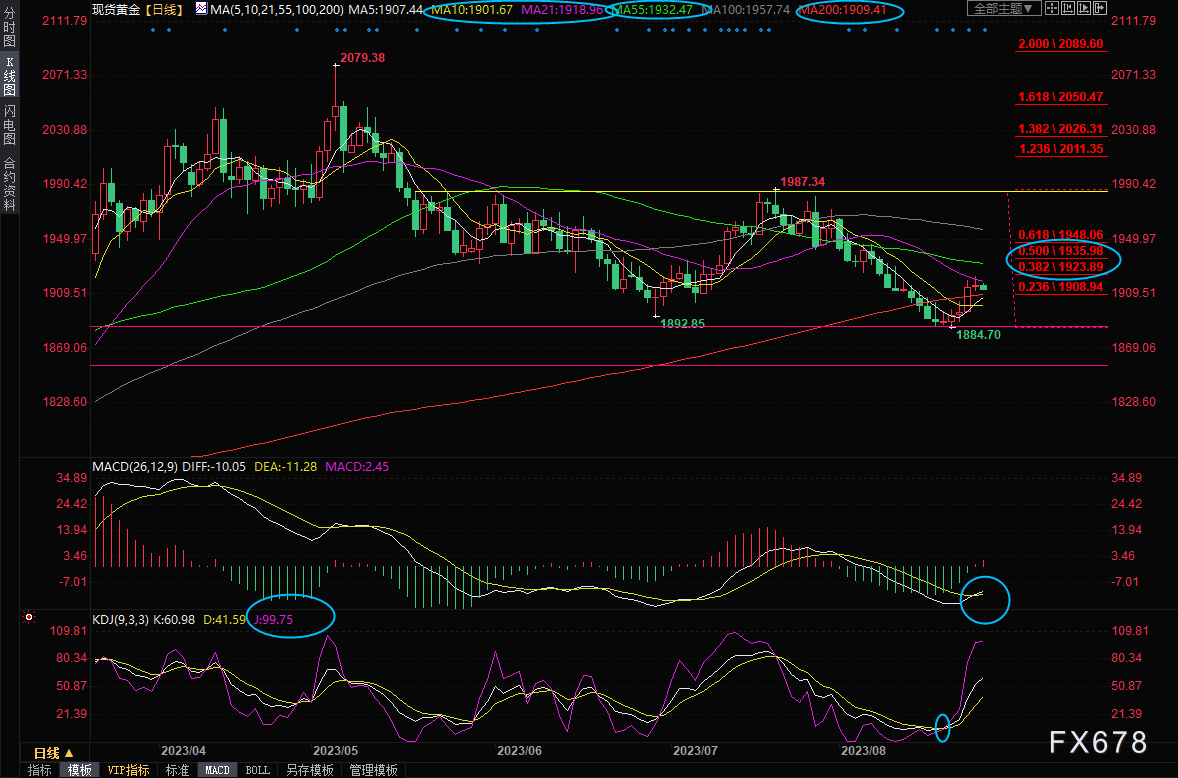This screenshot has height=778, width=1178.
Task: Click the red sun icon beside KDJ
Action: tap(30, 619)
